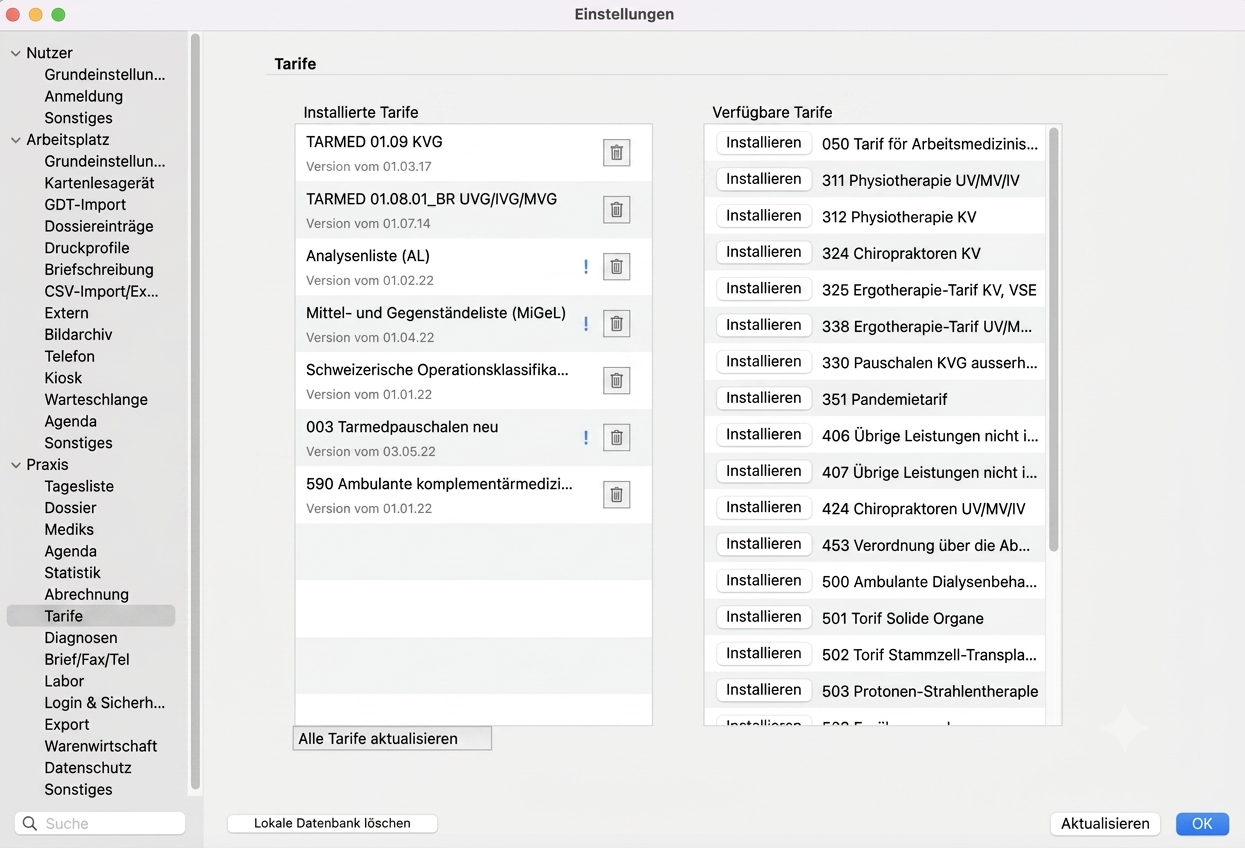Delete 590 Ambulante komplementärmedizin tariff

(x=617, y=495)
